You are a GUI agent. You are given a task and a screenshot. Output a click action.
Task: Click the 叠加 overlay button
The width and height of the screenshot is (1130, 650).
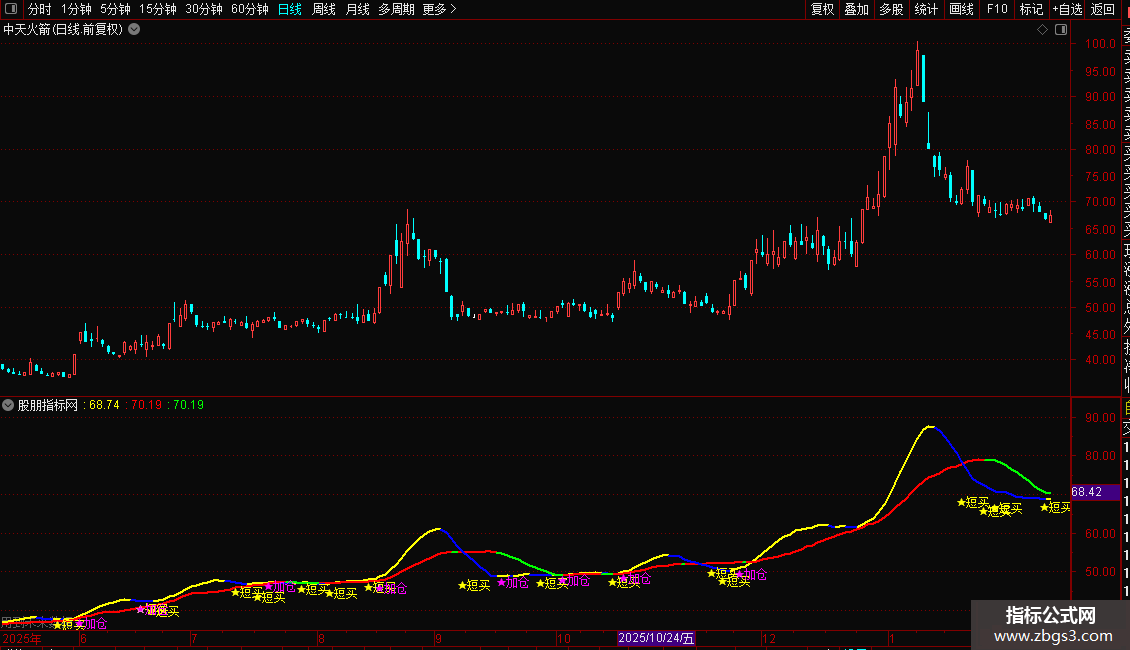point(857,9)
